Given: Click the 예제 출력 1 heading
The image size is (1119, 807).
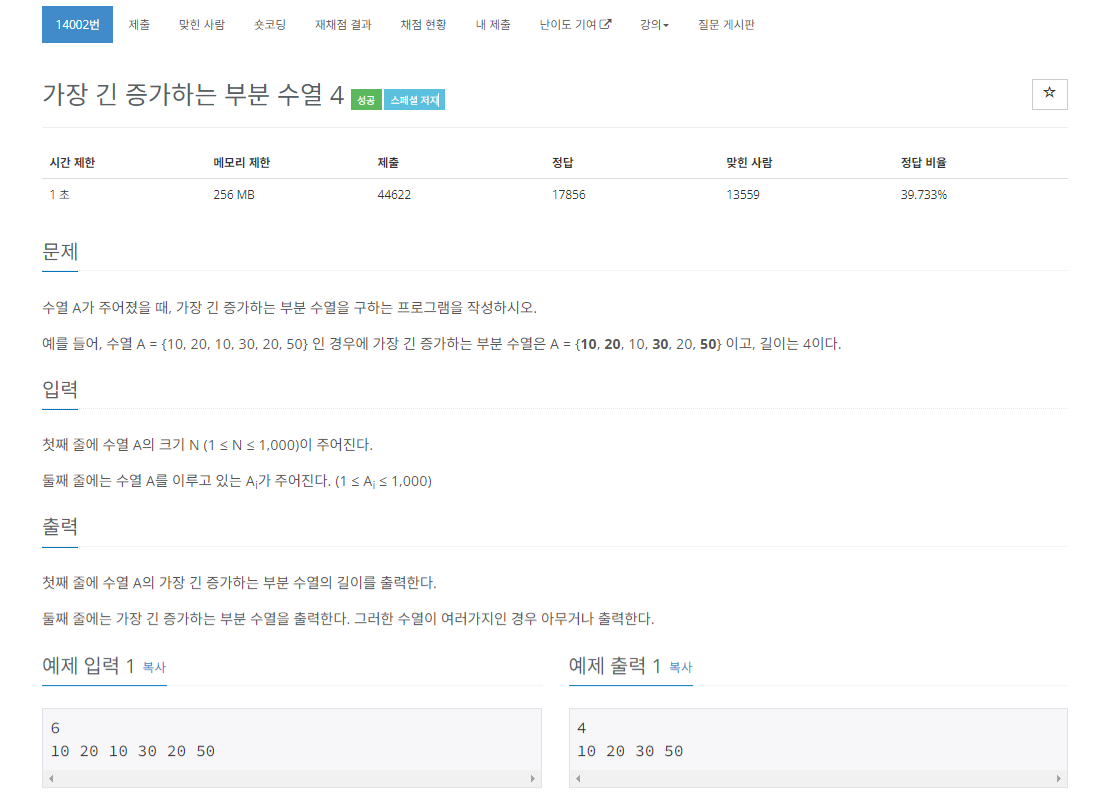Looking at the screenshot, I should (x=615, y=666).
